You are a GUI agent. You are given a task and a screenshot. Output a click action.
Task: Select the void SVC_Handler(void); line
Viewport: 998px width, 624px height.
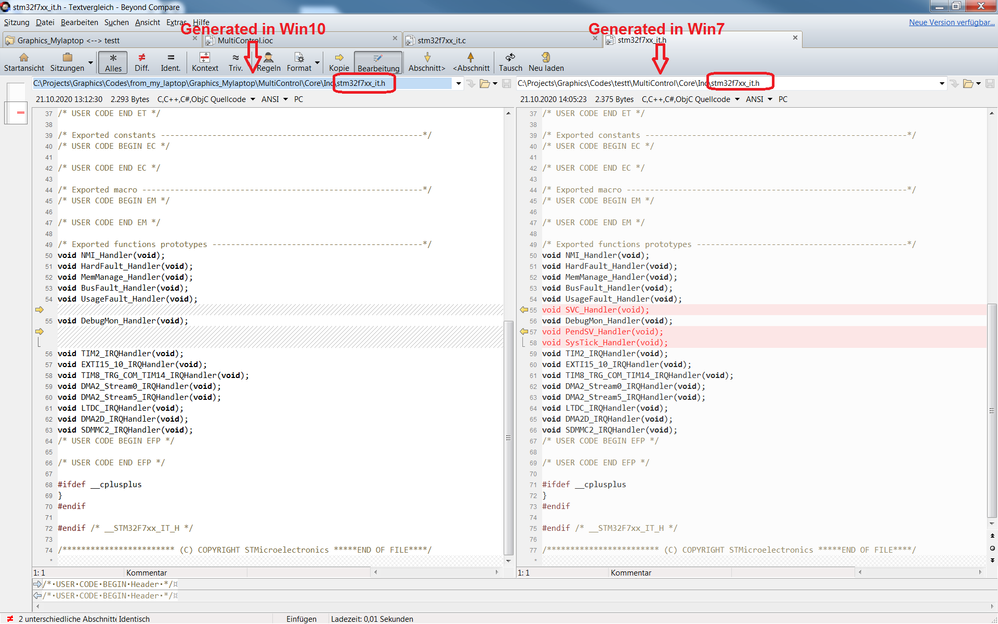tap(596, 310)
